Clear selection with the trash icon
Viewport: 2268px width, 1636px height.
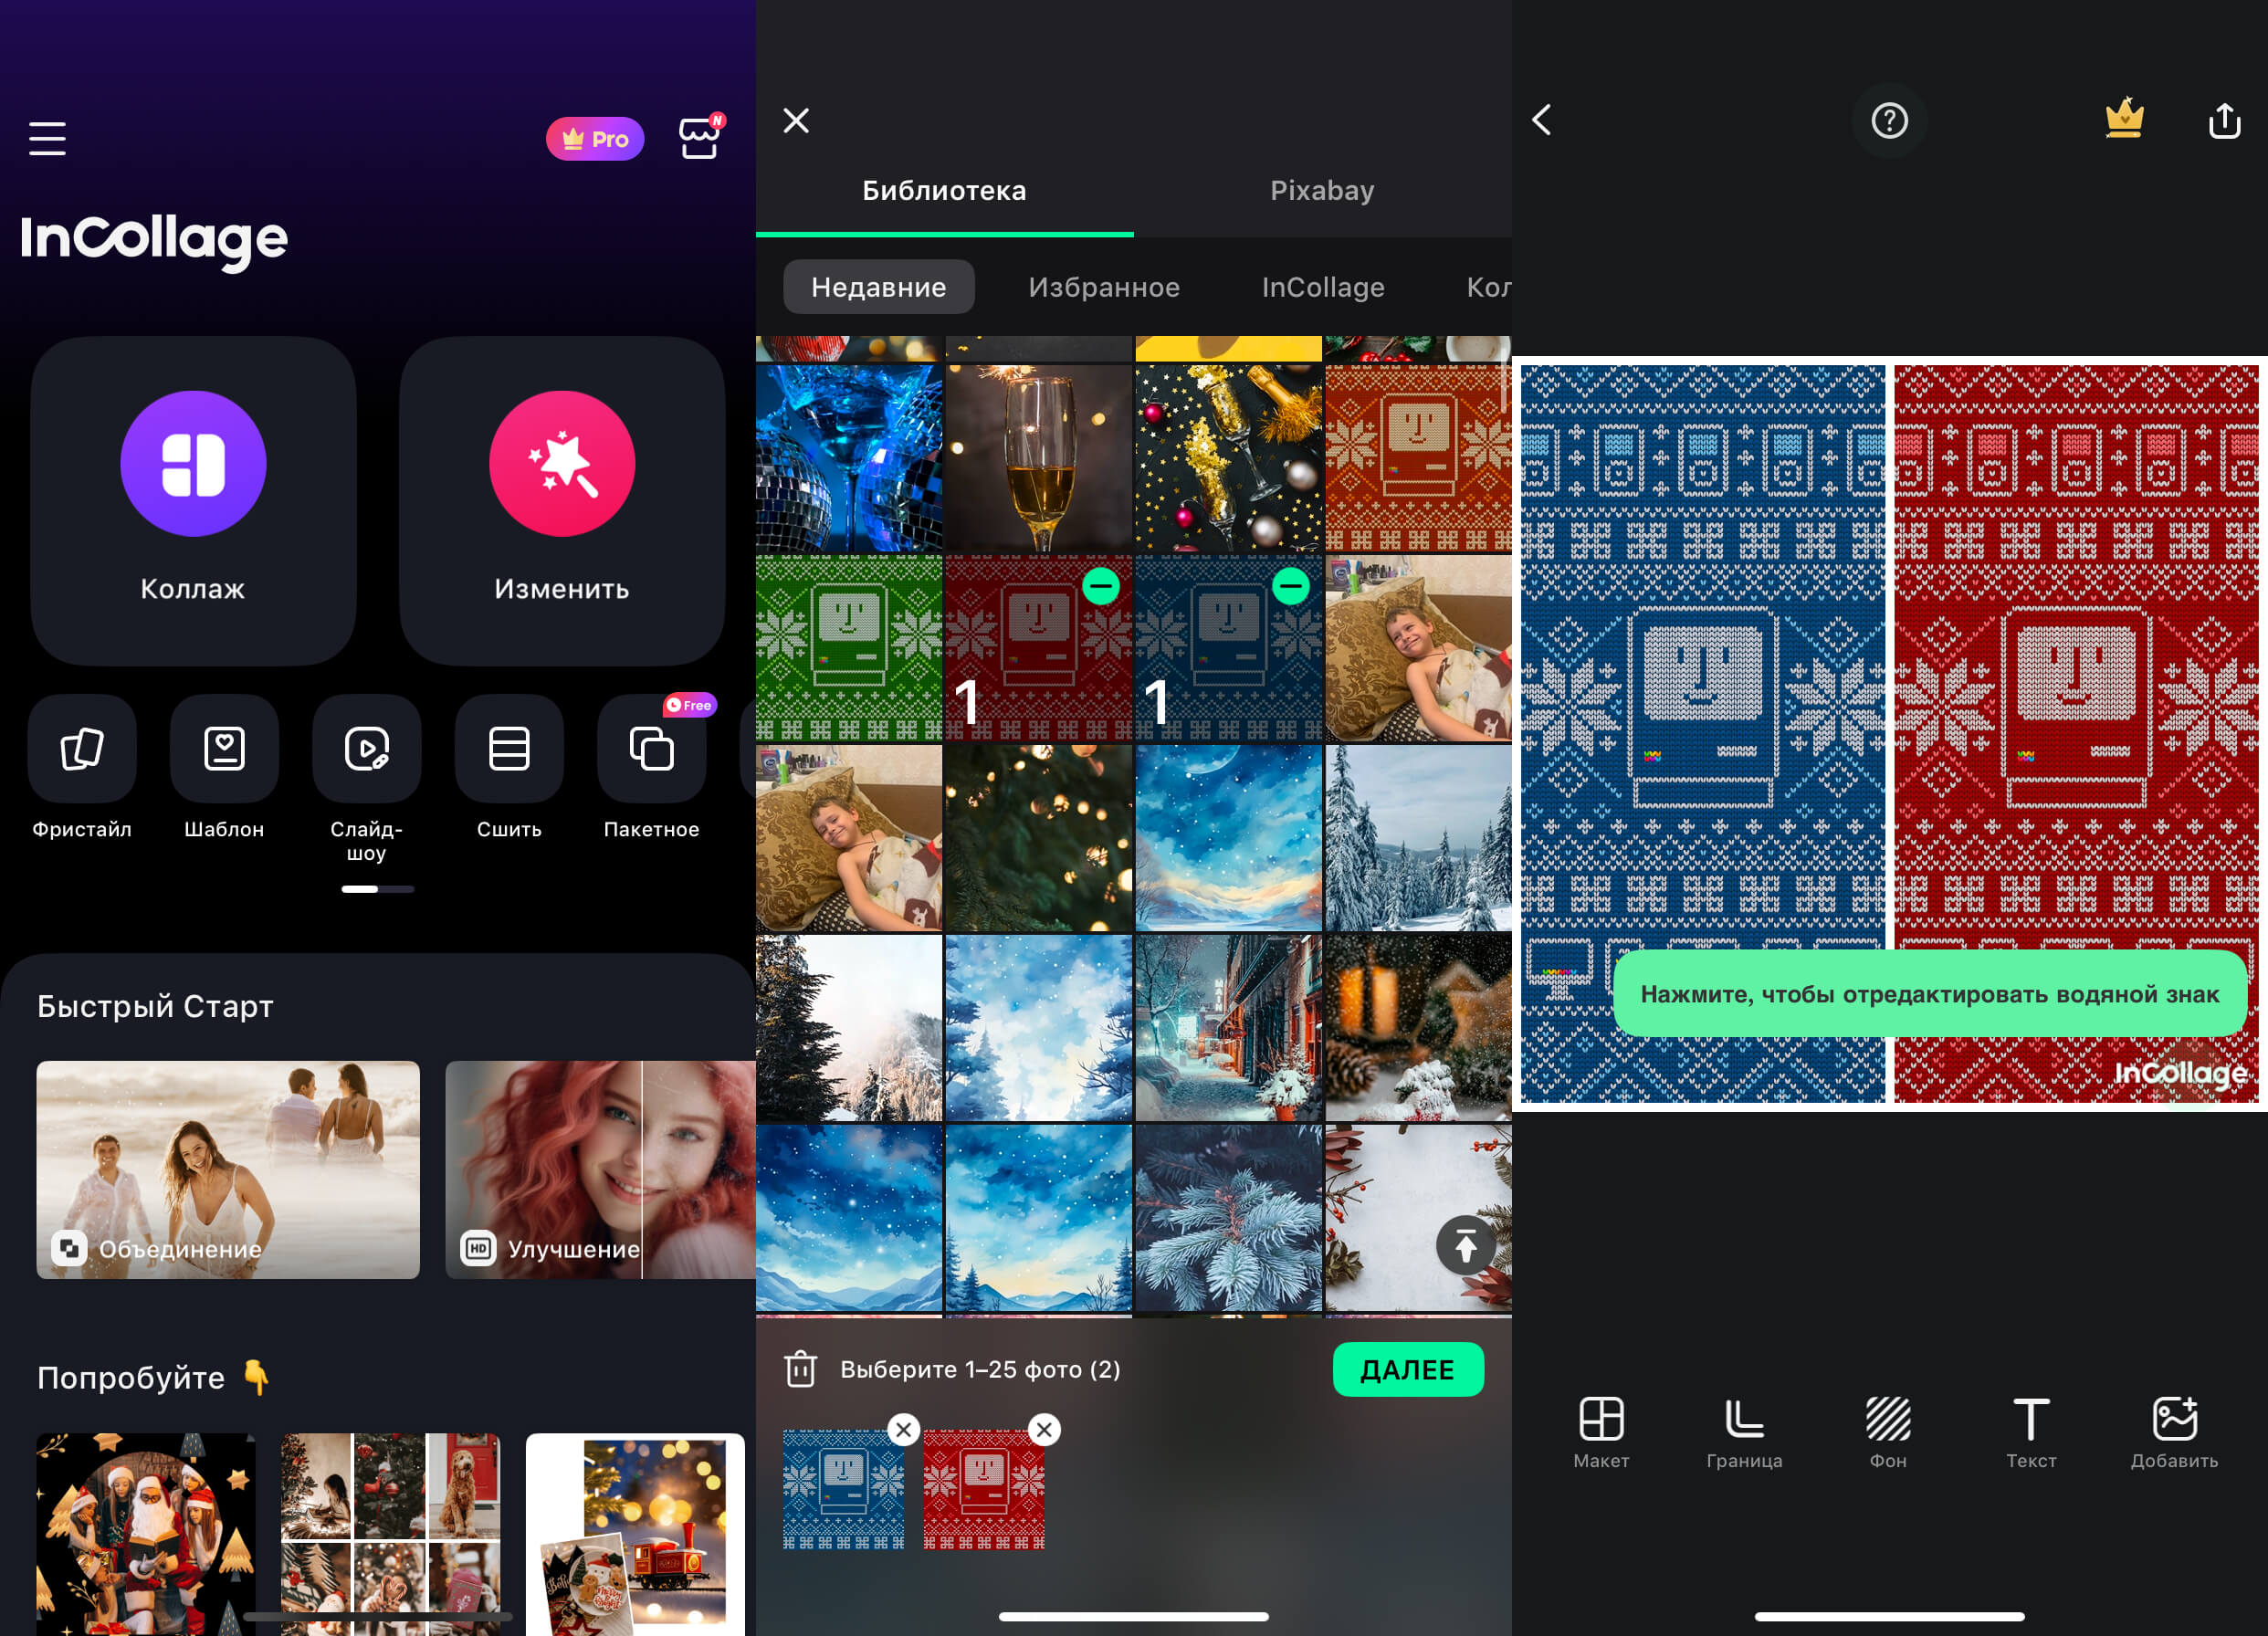pyautogui.click(x=800, y=1369)
